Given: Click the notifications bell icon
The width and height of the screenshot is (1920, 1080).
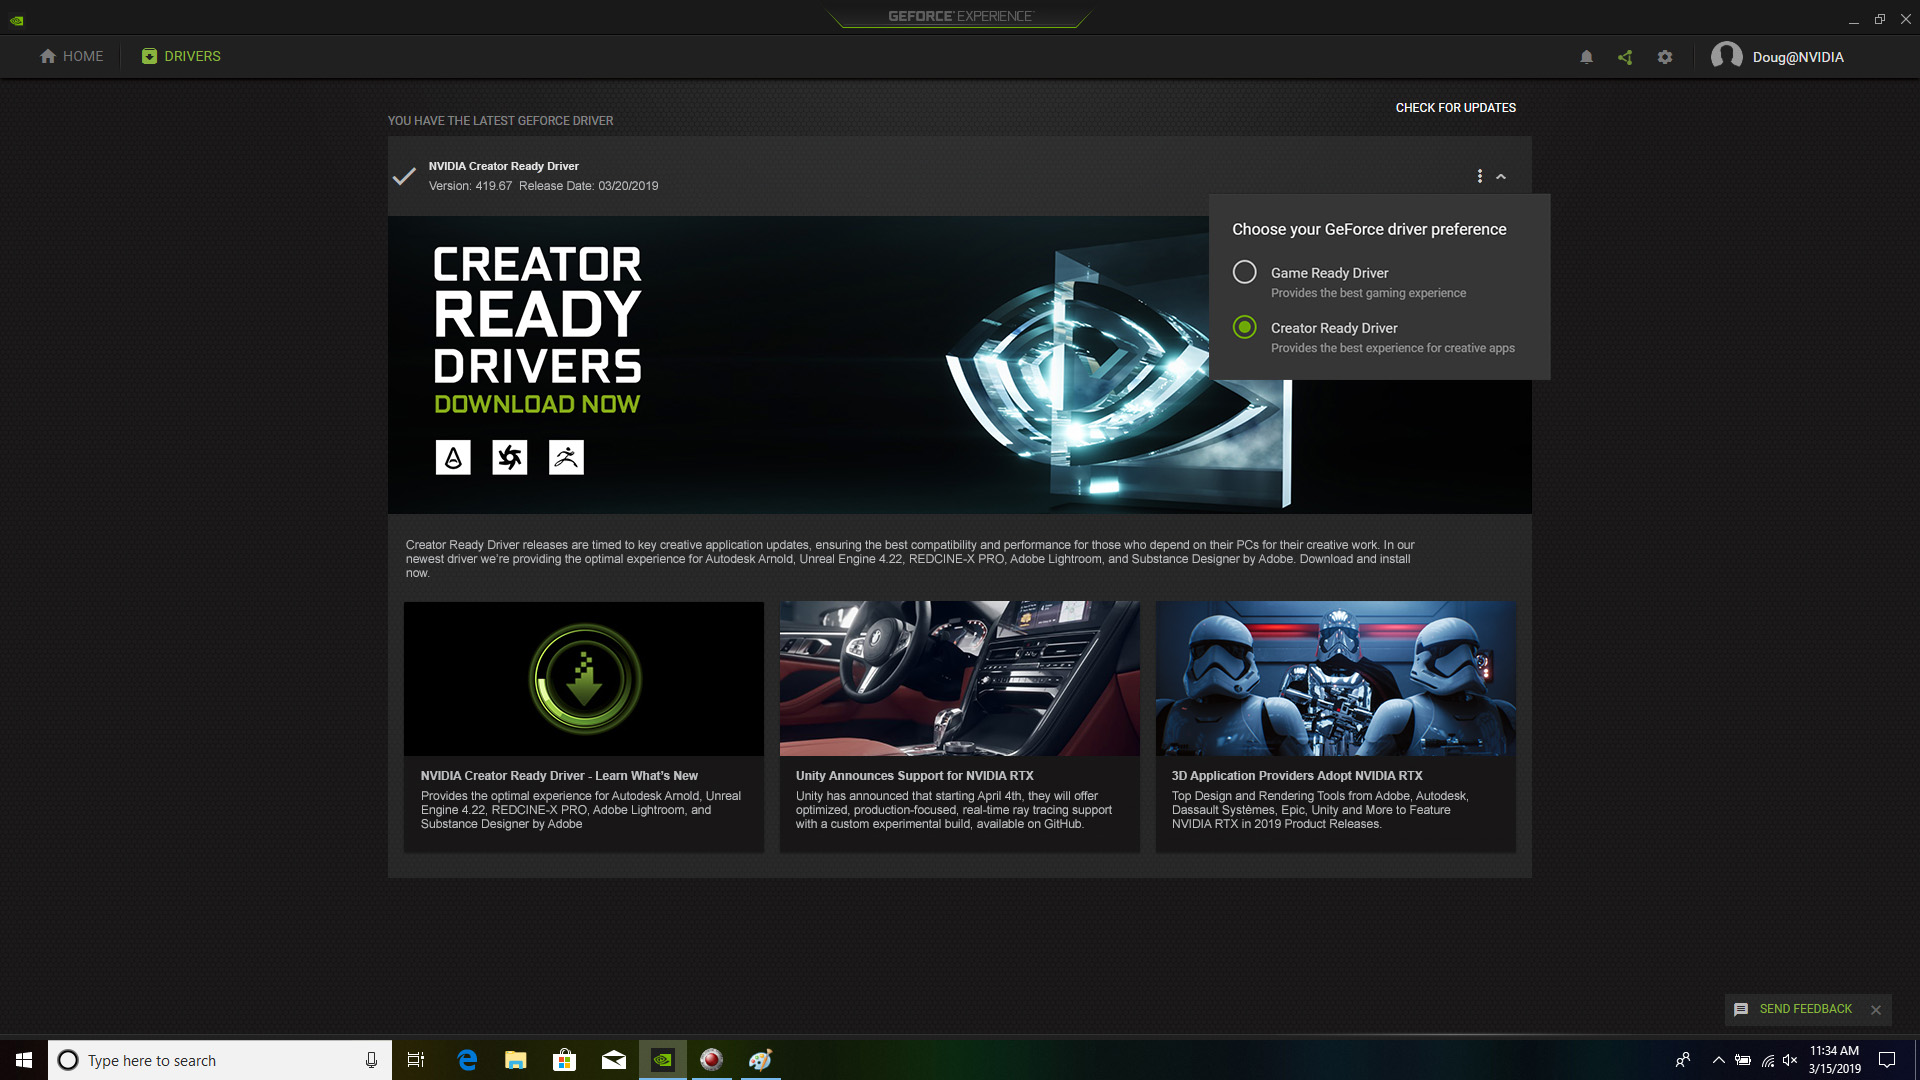Looking at the screenshot, I should click(1586, 57).
